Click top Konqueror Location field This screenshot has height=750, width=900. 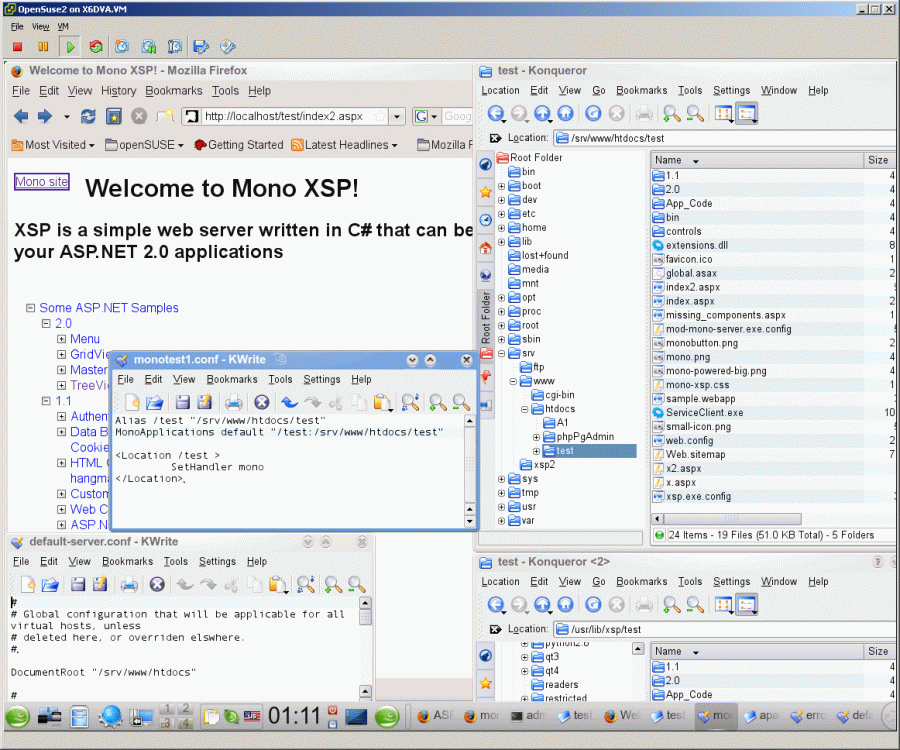[723, 138]
